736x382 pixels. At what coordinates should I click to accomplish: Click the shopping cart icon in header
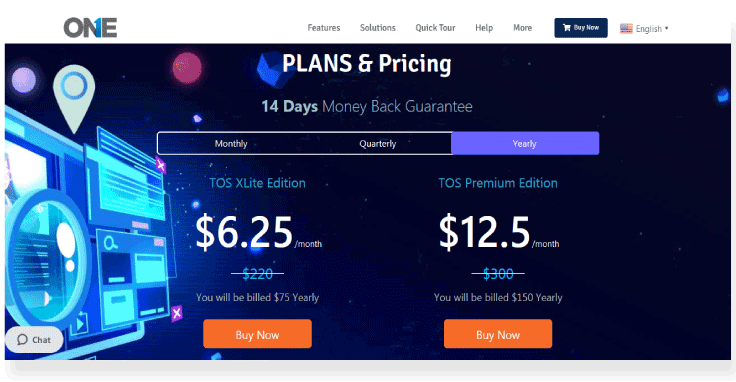567,28
